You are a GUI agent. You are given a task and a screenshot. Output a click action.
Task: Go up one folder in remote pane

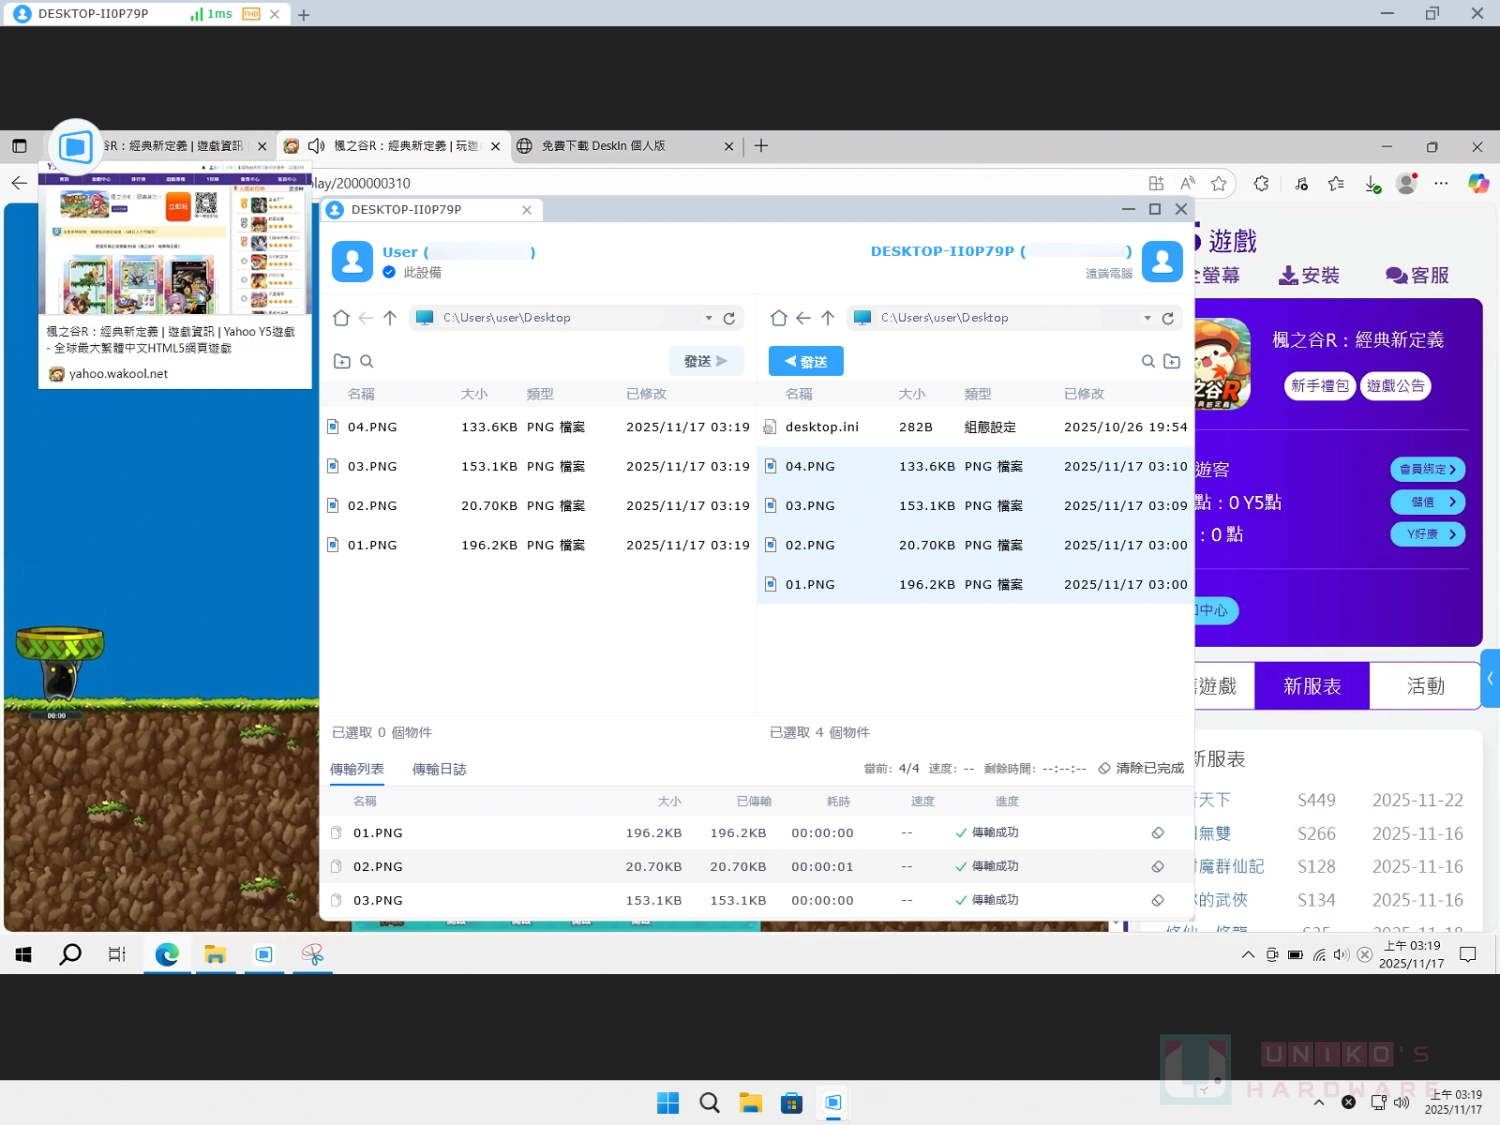pyautogui.click(x=828, y=318)
